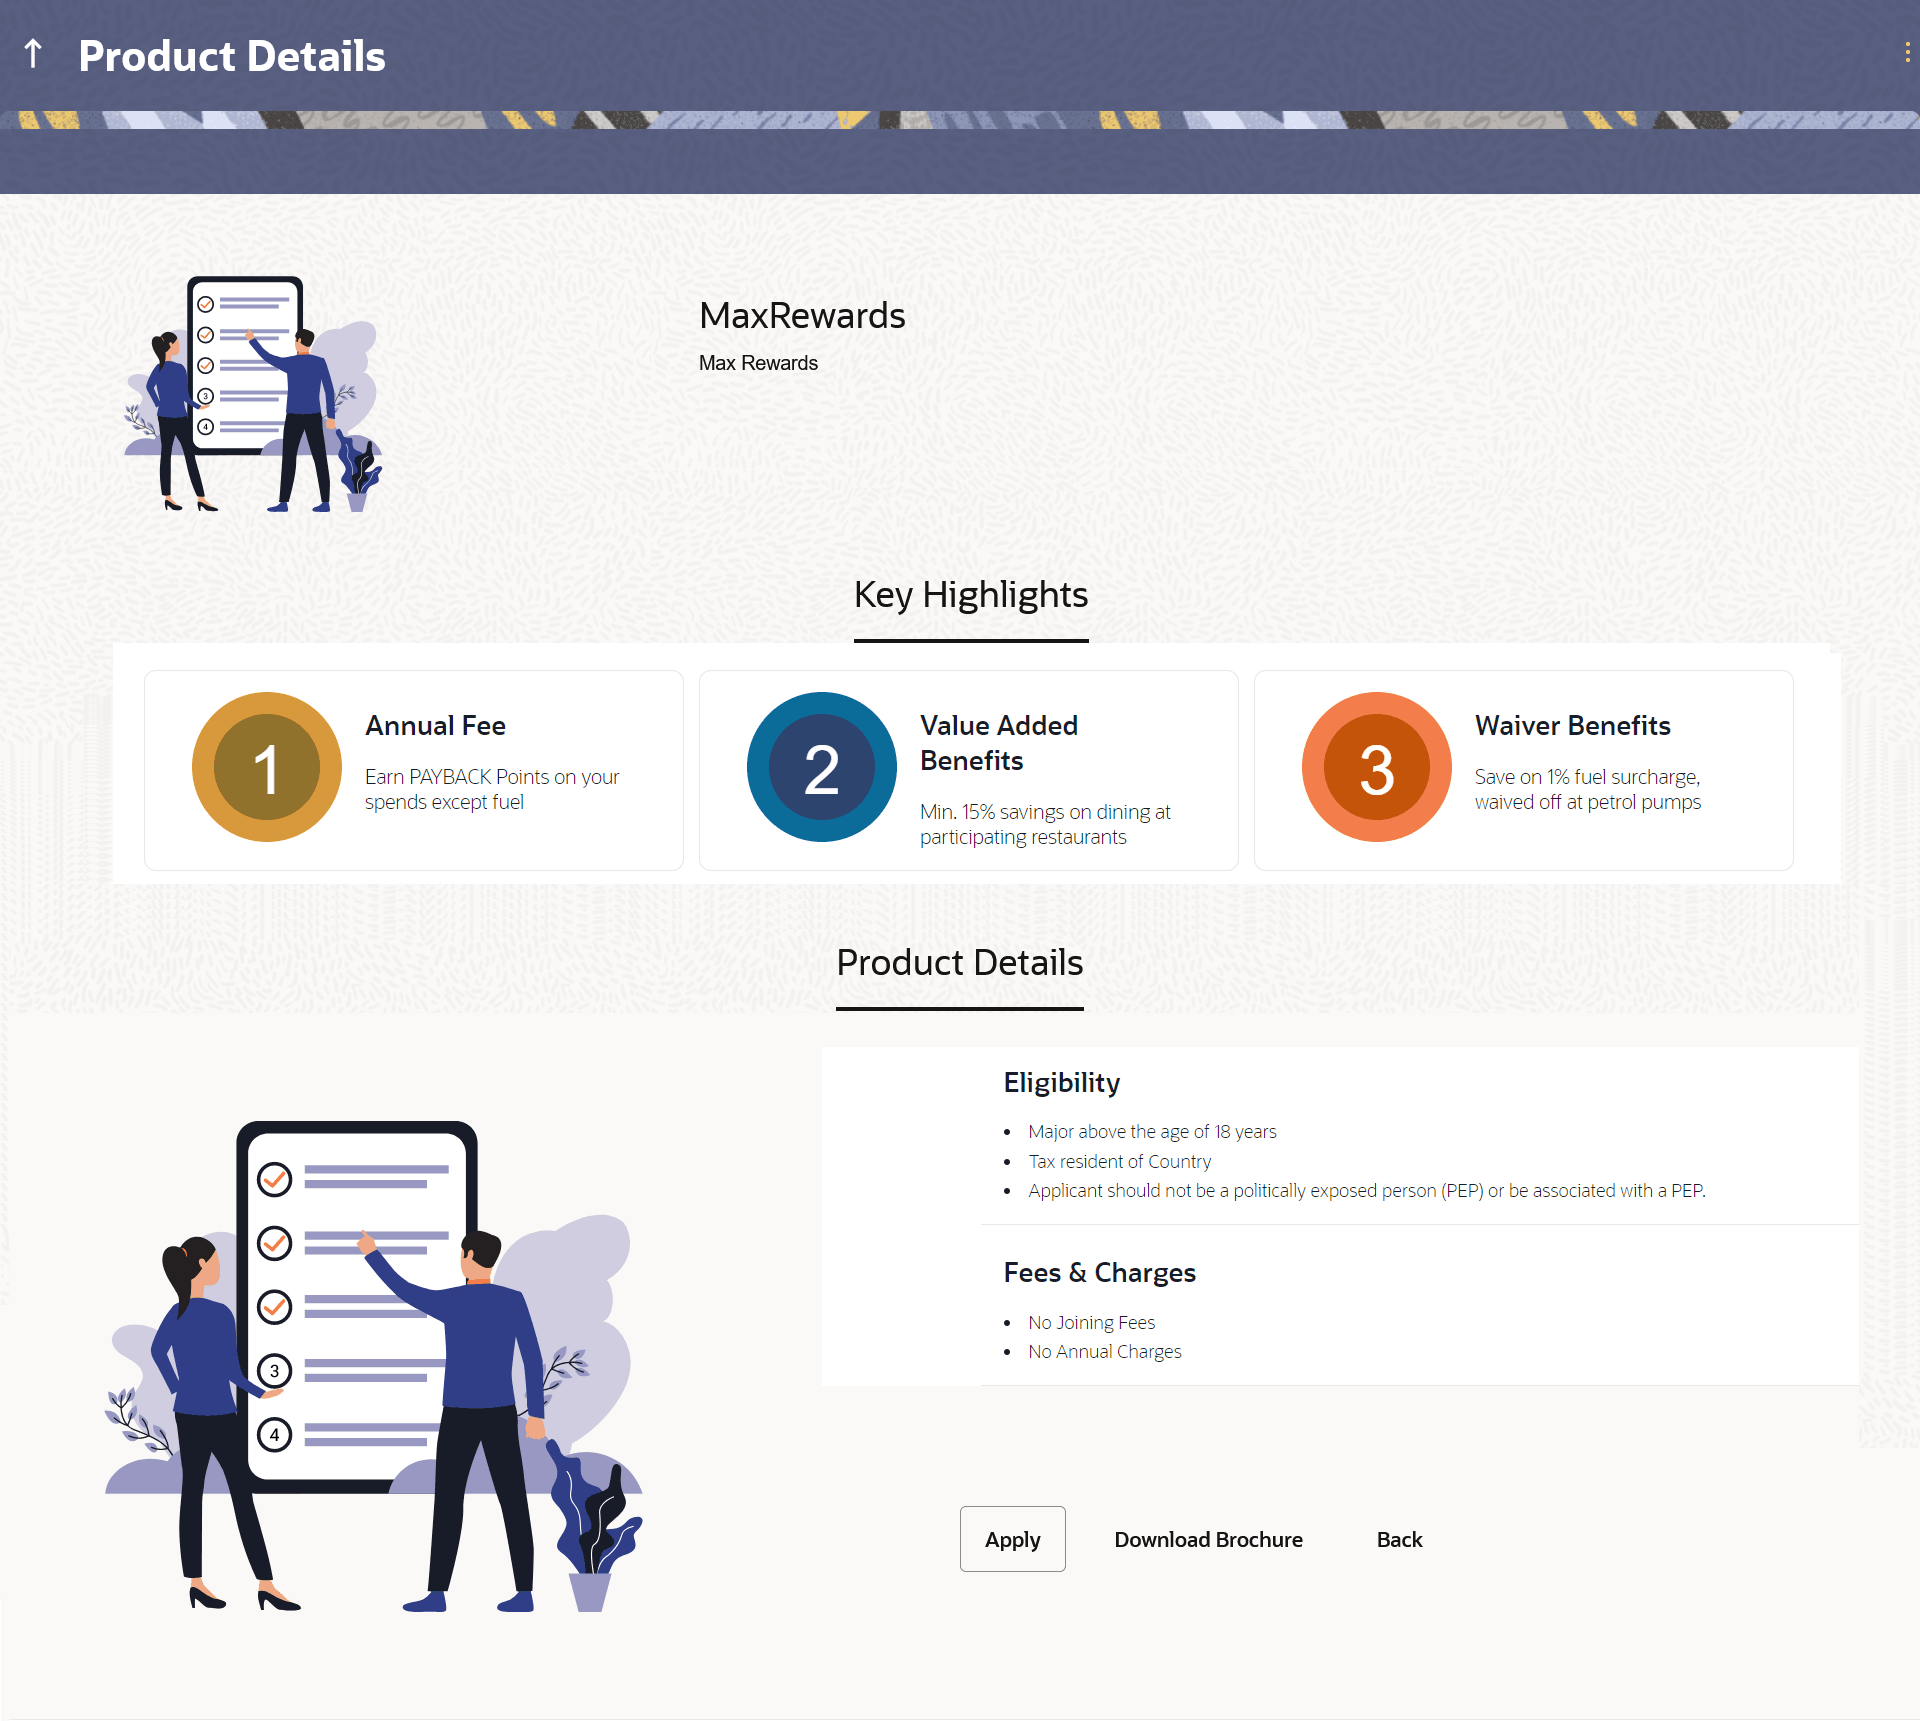Click the Back button
Image resolution: width=1920 pixels, height=1721 pixels.
(x=1399, y=1540)
